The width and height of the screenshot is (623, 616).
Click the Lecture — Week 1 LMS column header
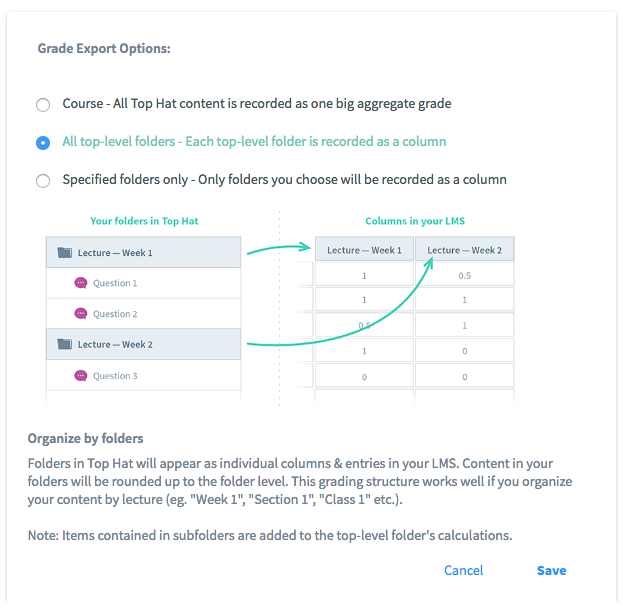[x=364, y=250]
